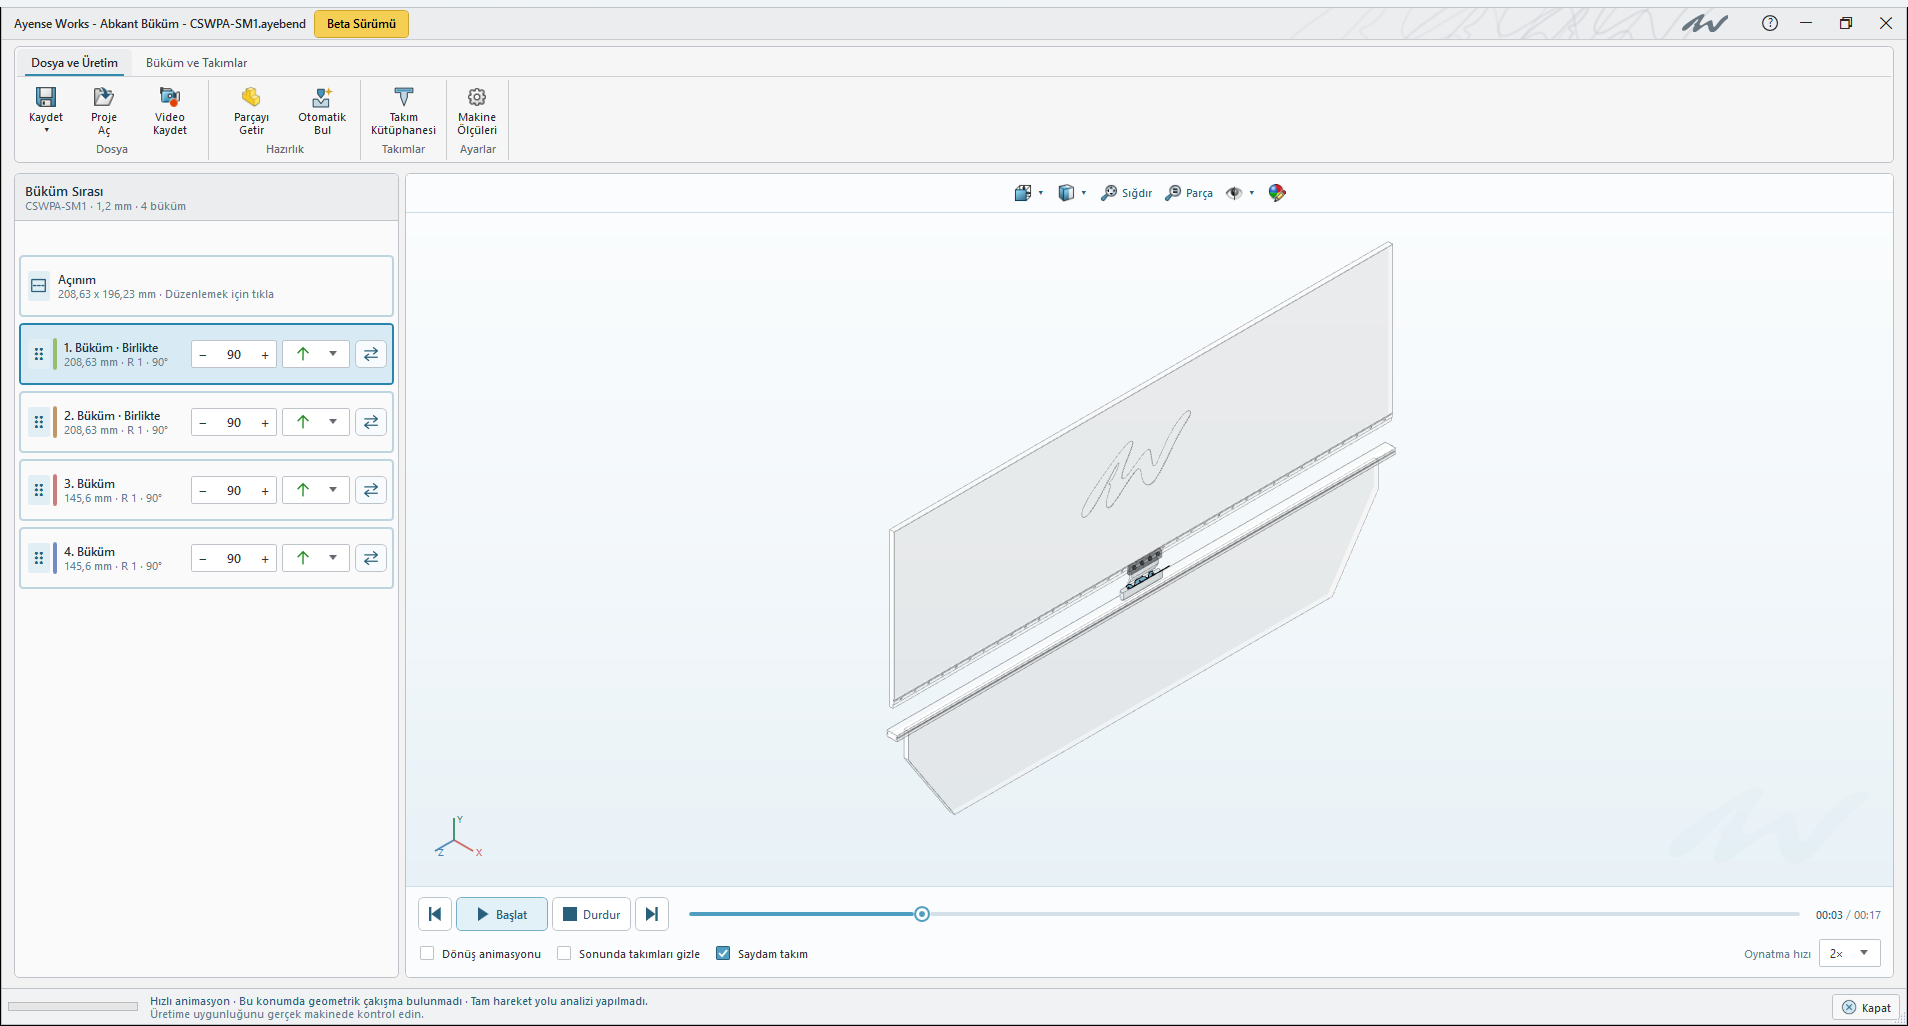The image size is (1908, 1026).
Task: Open Oynatma hızı 2x combo box
Action: pyautogui.click(x=1849, y=953)
